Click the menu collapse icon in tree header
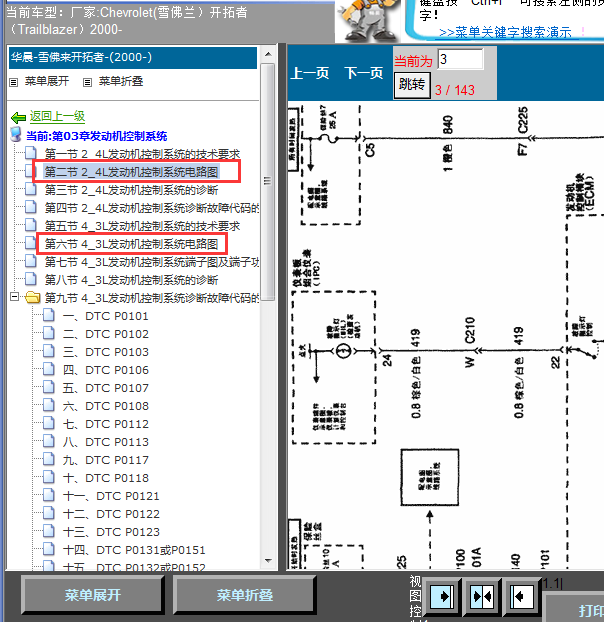This screenshot has width=604, height=622. click(x=87, y=82)
